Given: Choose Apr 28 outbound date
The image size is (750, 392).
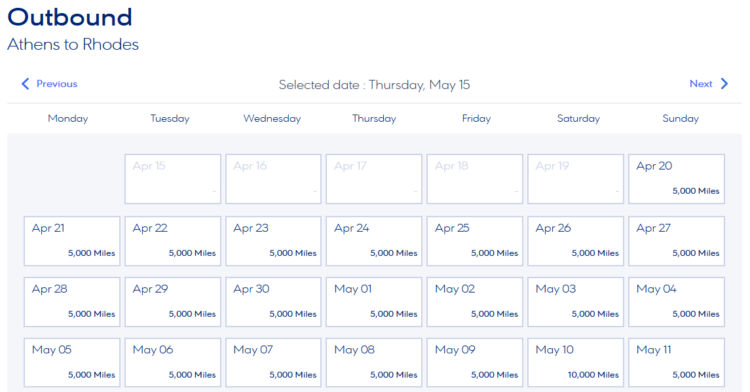Looking at the screenshot, I should tap(72, 302).
